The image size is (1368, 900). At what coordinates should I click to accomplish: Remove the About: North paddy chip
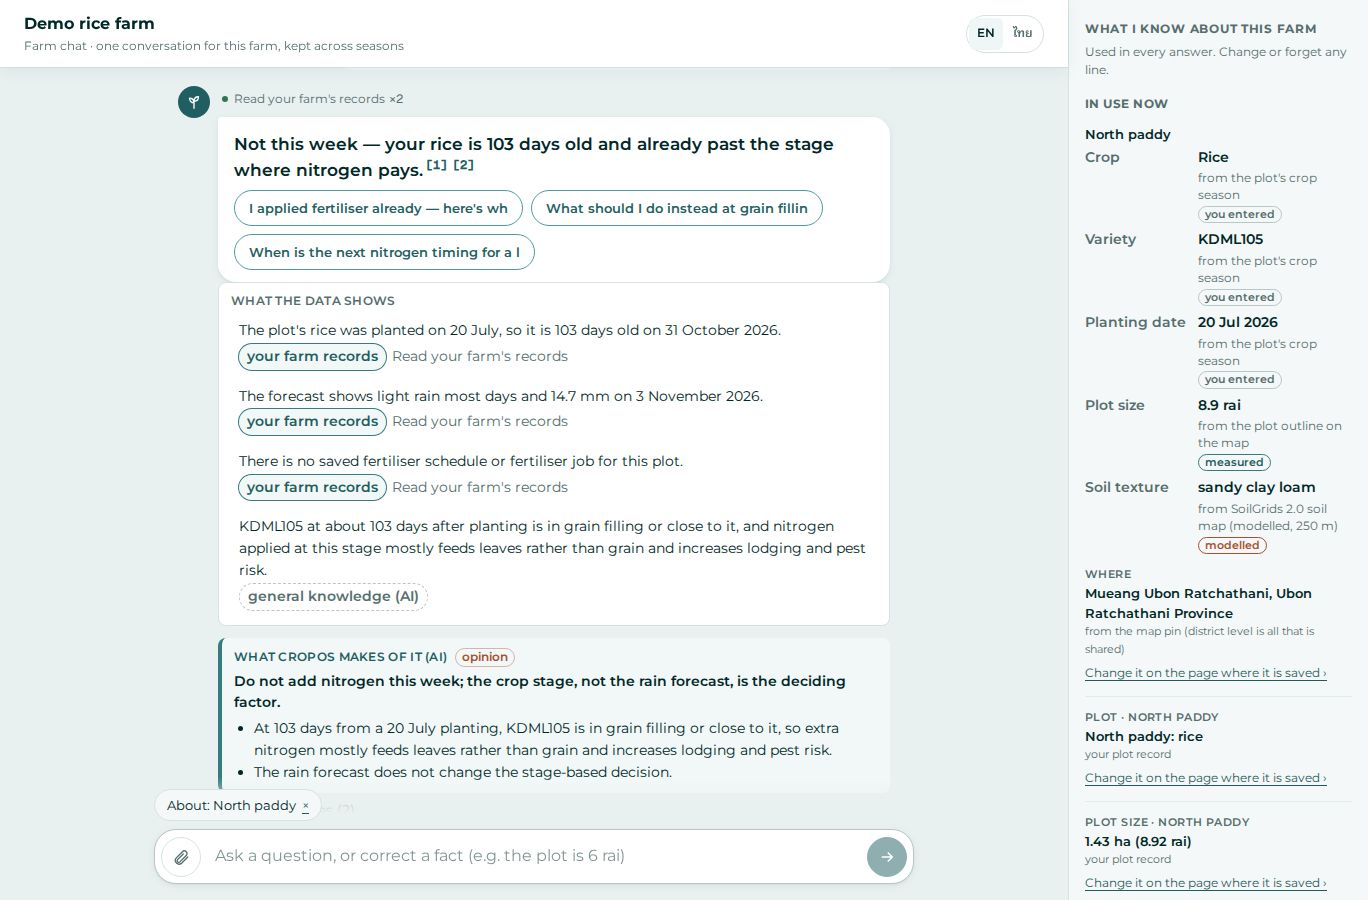tap(306, 806)
